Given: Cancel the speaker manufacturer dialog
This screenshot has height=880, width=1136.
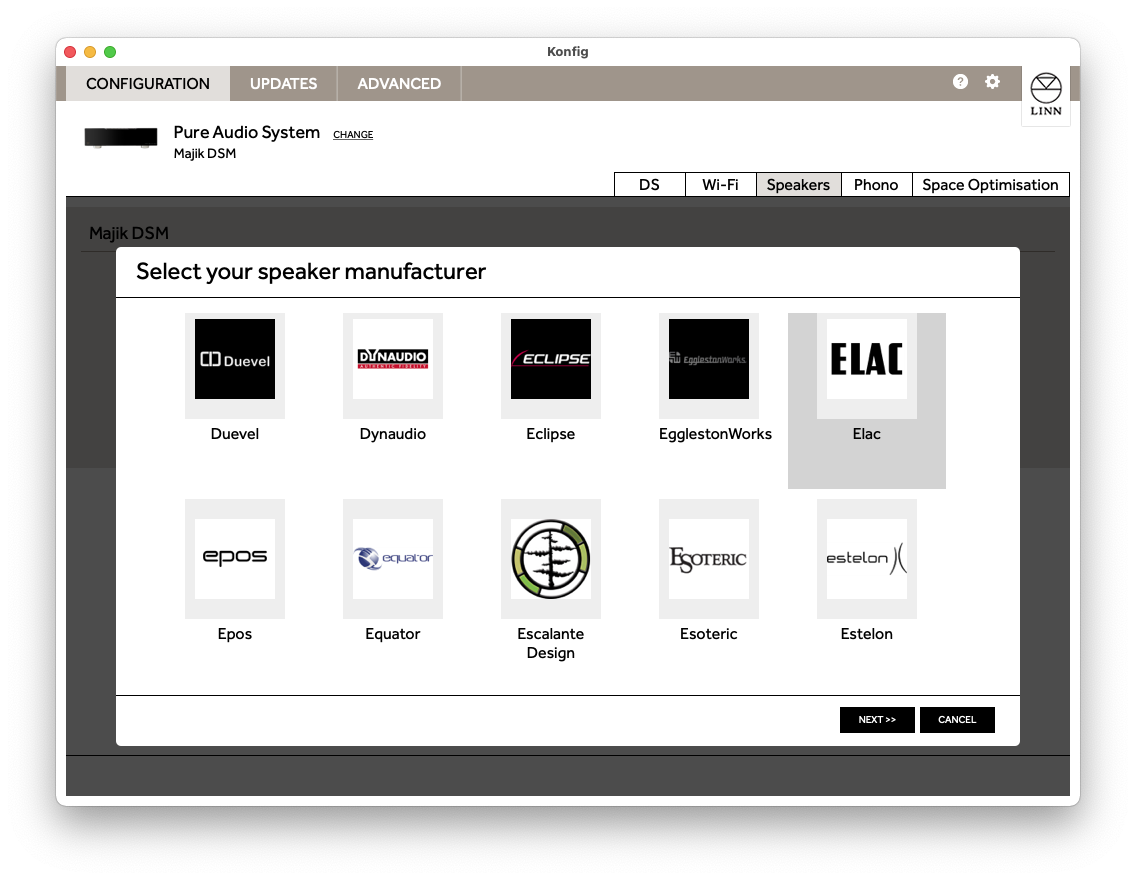Looking at the screenshot, I should 957,719.
